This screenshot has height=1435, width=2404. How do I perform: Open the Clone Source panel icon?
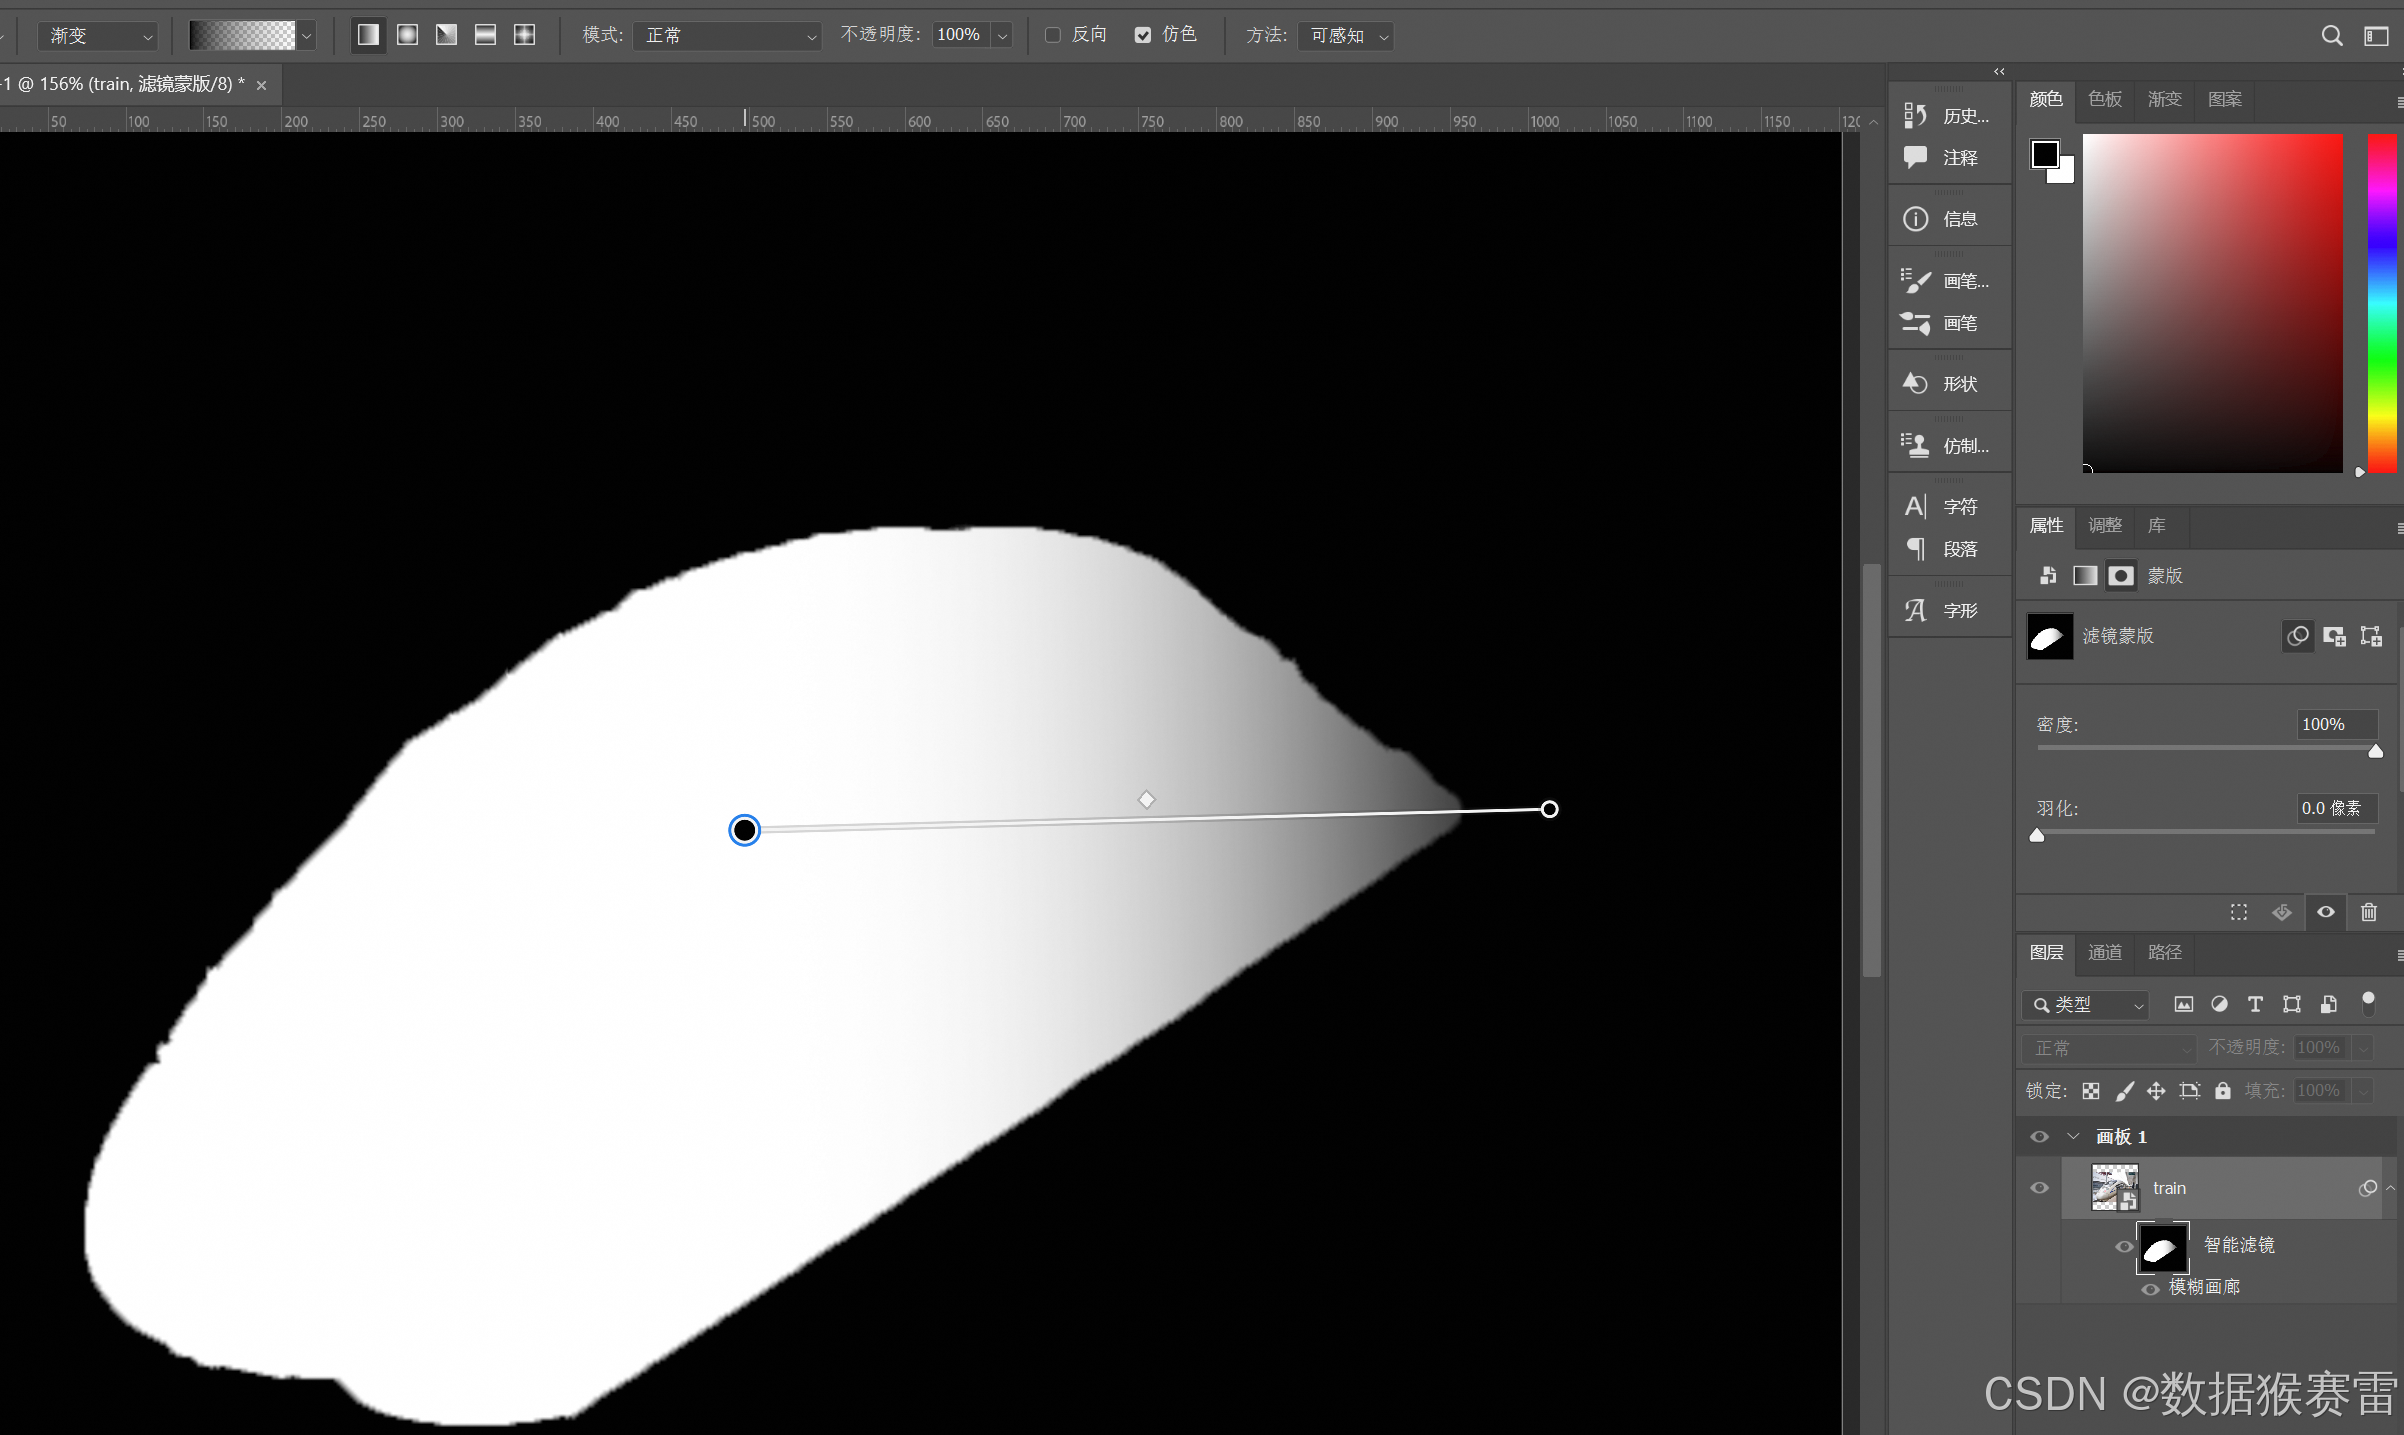point(1915,445)
